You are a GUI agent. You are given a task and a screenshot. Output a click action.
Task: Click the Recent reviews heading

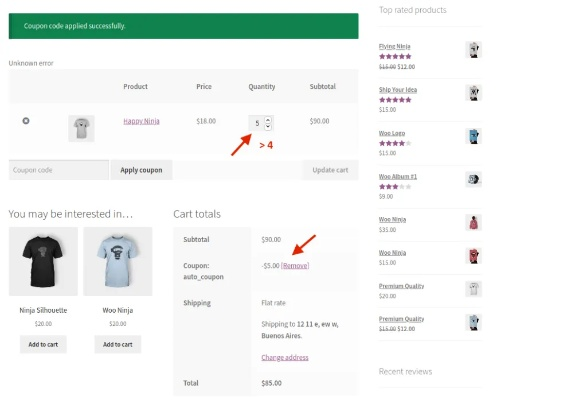click(405, 372)
